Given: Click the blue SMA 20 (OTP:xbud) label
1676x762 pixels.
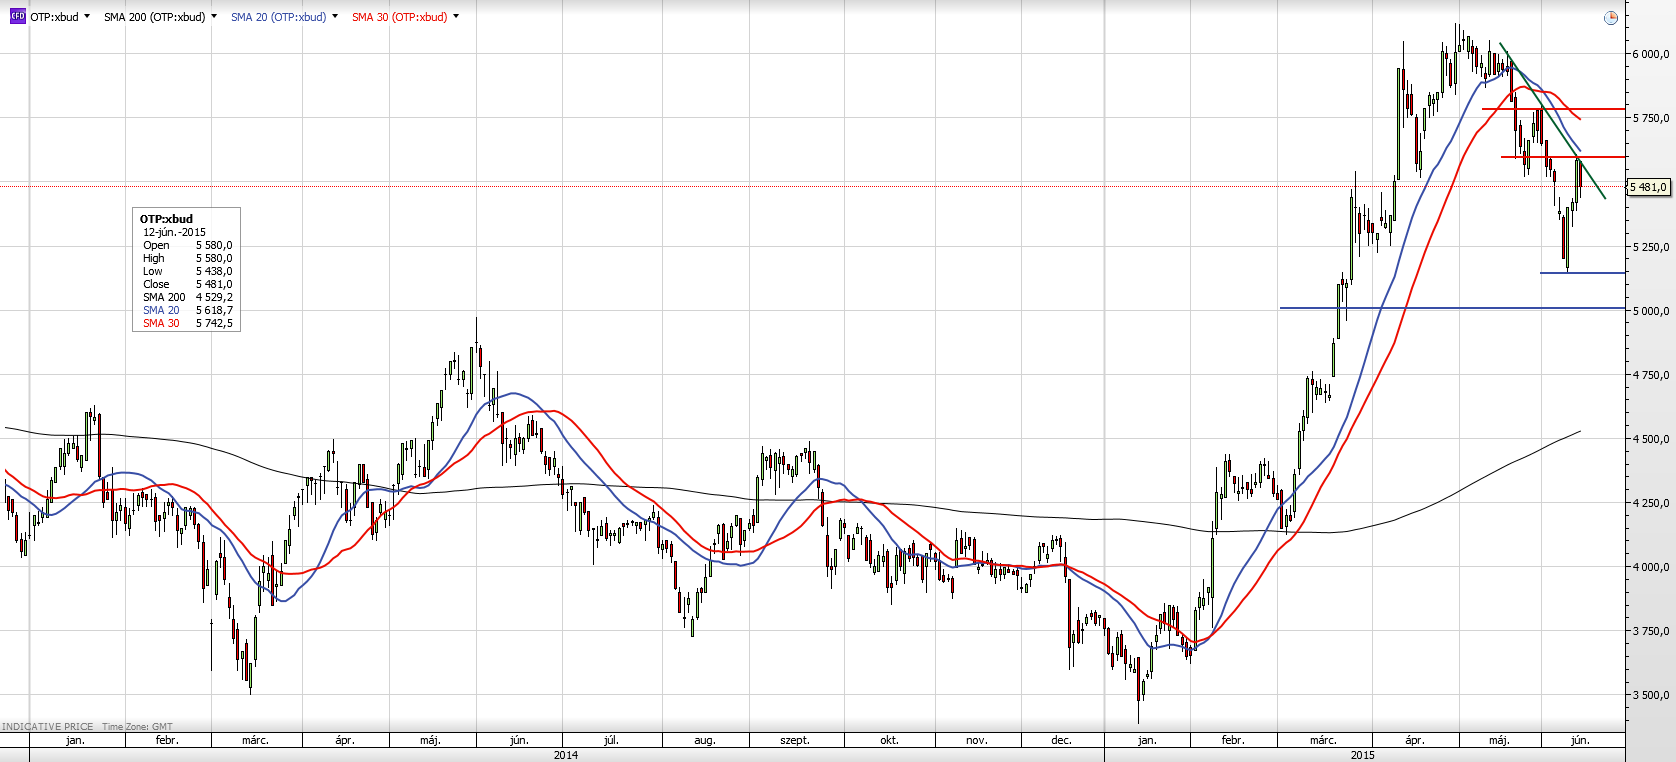Looking at the screenshot, I should (278, 17).
